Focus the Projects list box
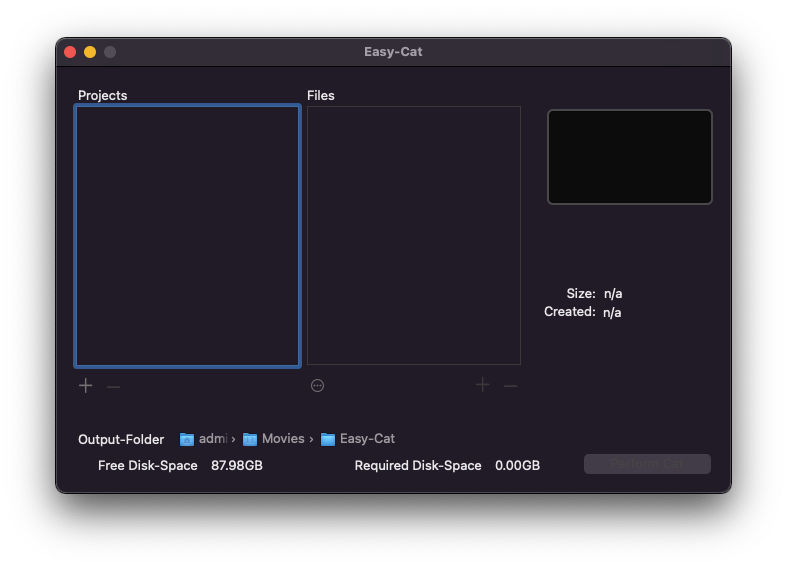787x567 pixels. click(x=187, y=236)
